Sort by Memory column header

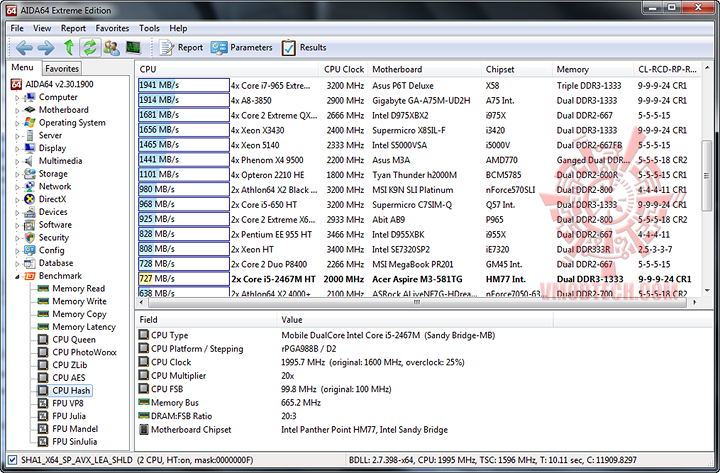point(592,69)
